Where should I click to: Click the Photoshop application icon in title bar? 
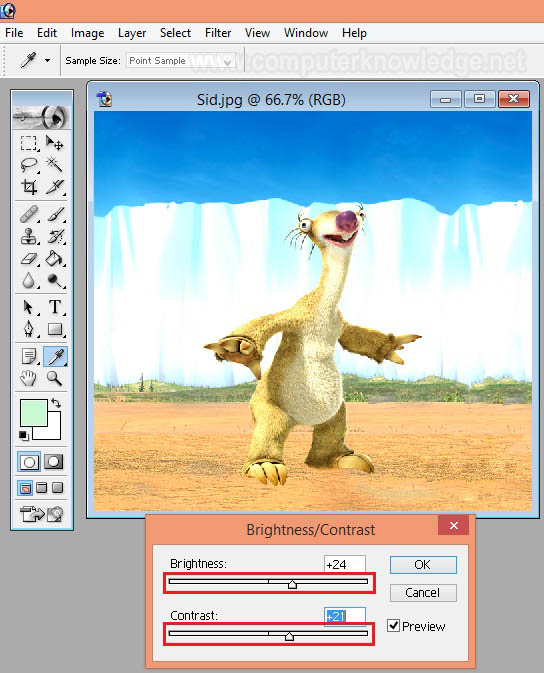click(8, 10)
